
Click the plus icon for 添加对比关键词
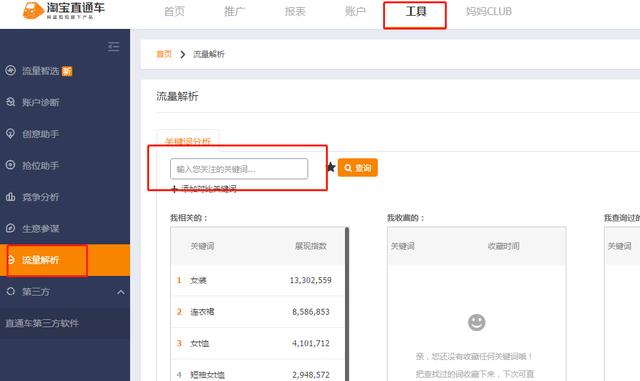pyautogui.click(x=174, y=189)
